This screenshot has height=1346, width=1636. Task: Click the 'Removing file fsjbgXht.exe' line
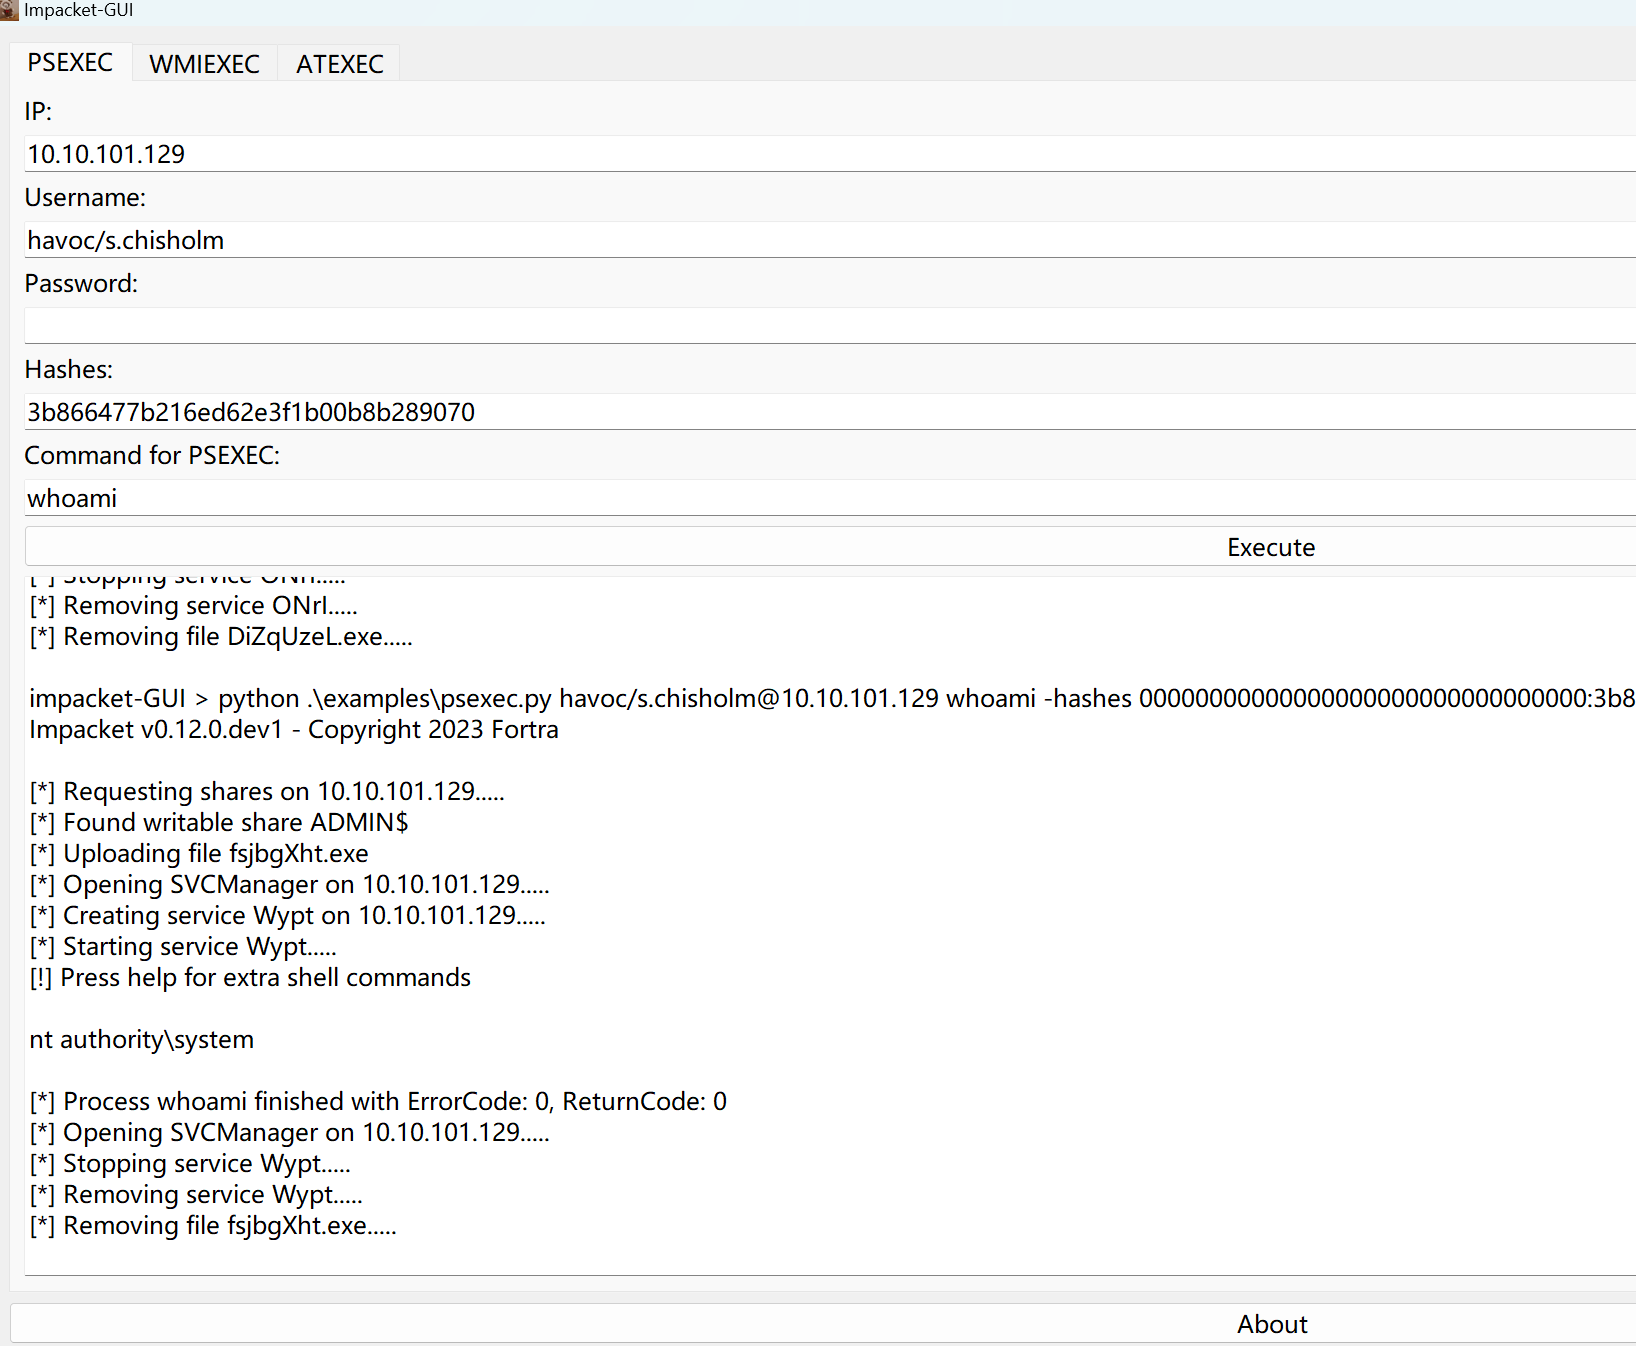pos(213,1226)
